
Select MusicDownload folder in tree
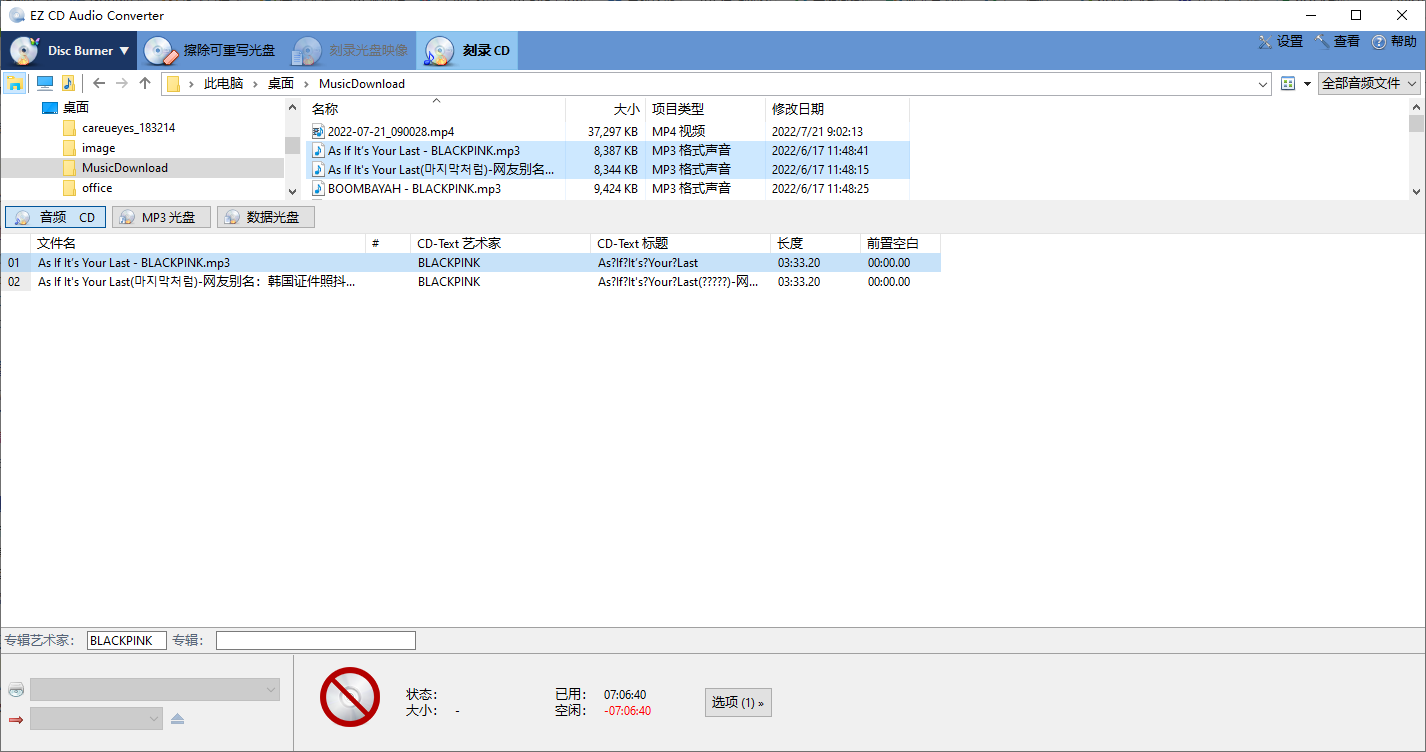[125, 168]
